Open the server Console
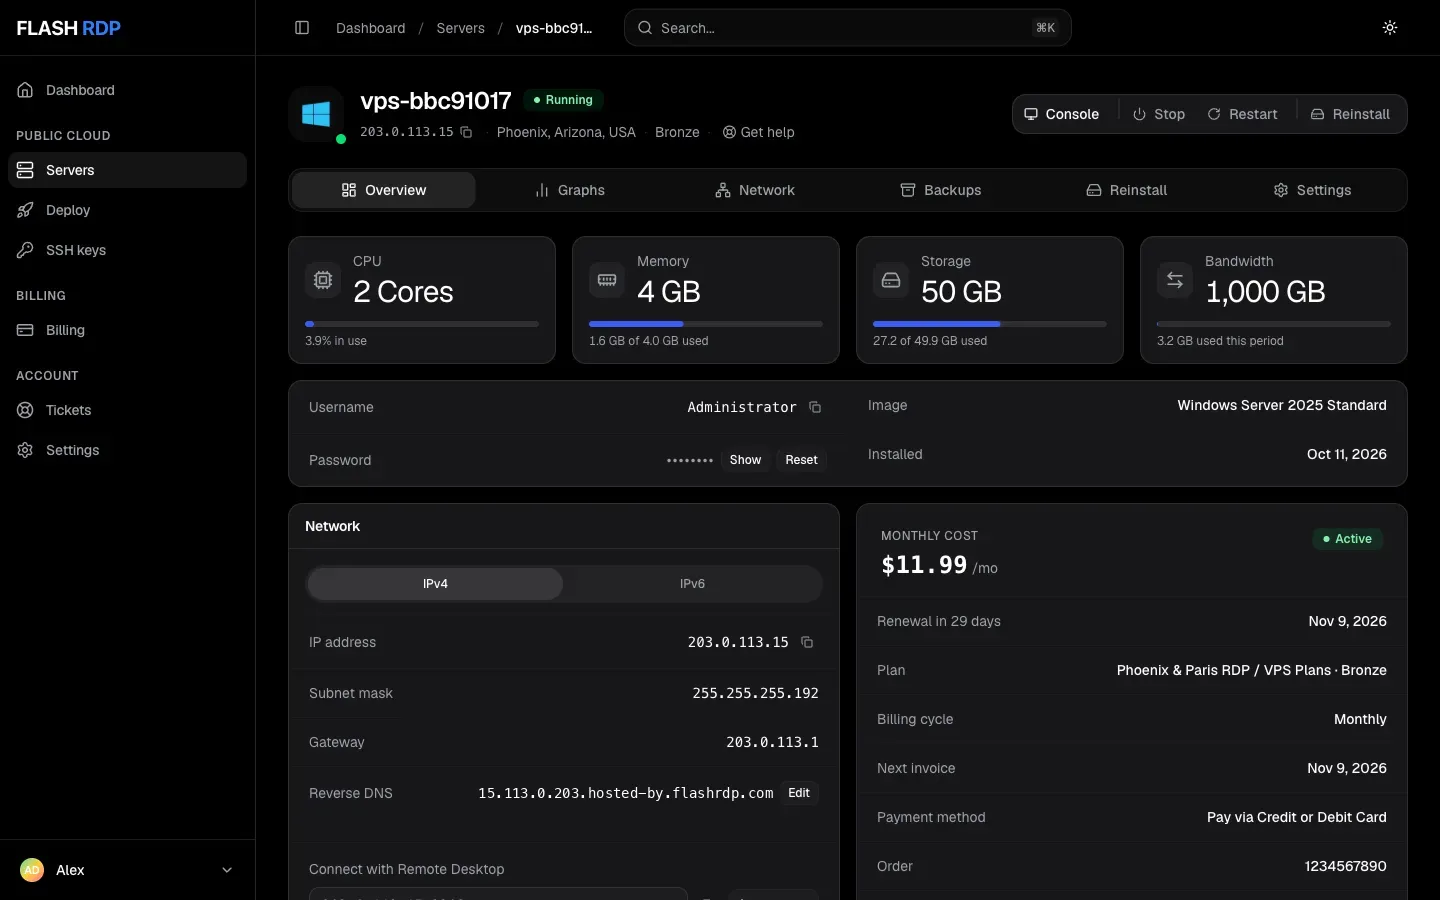 1062,114
